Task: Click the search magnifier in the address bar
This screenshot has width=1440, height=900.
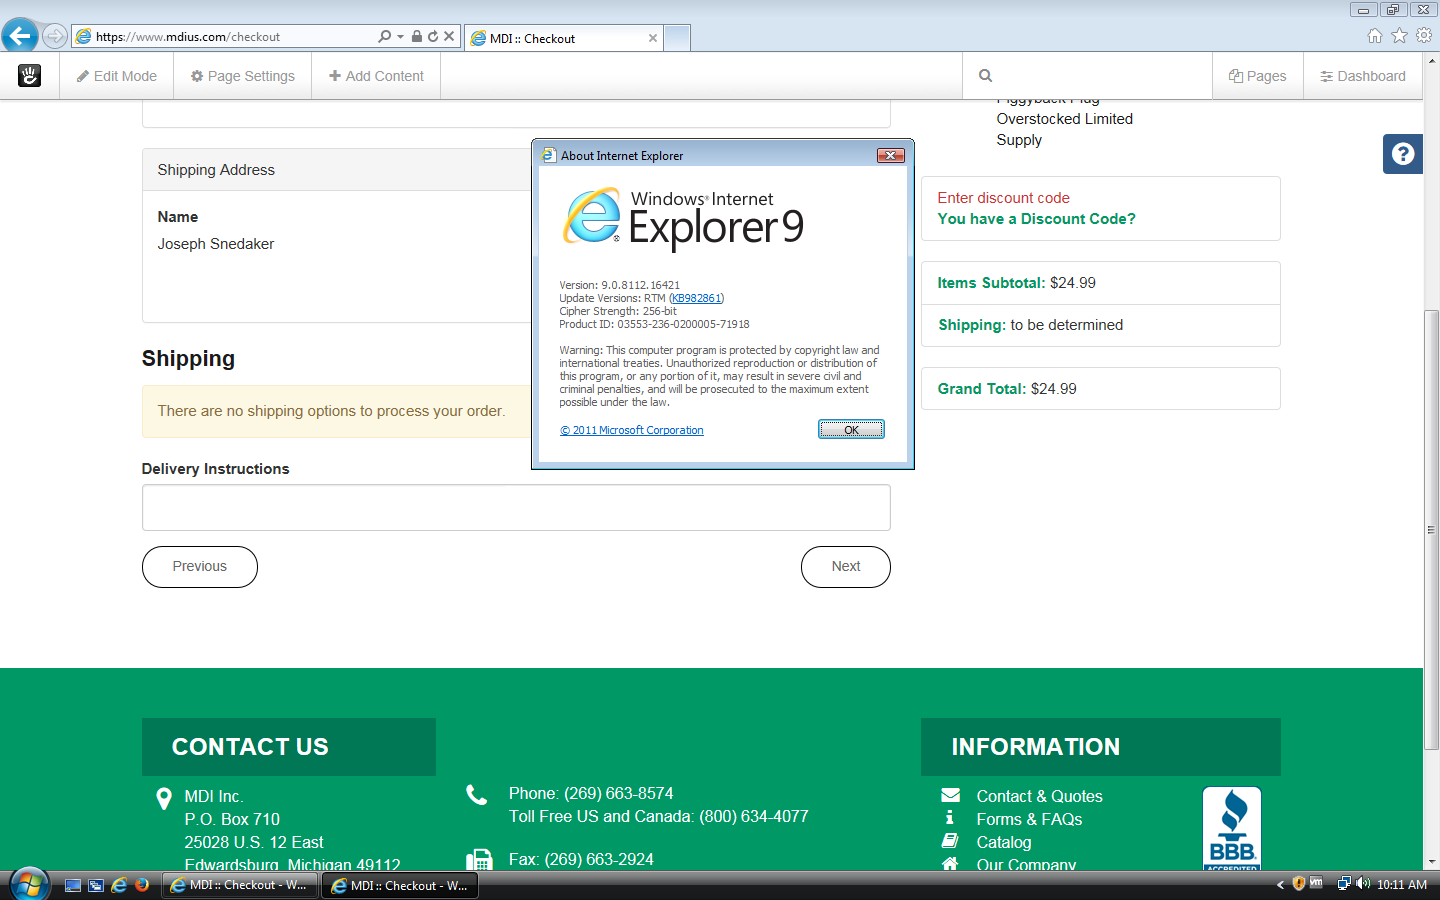Action: [385, 36]
